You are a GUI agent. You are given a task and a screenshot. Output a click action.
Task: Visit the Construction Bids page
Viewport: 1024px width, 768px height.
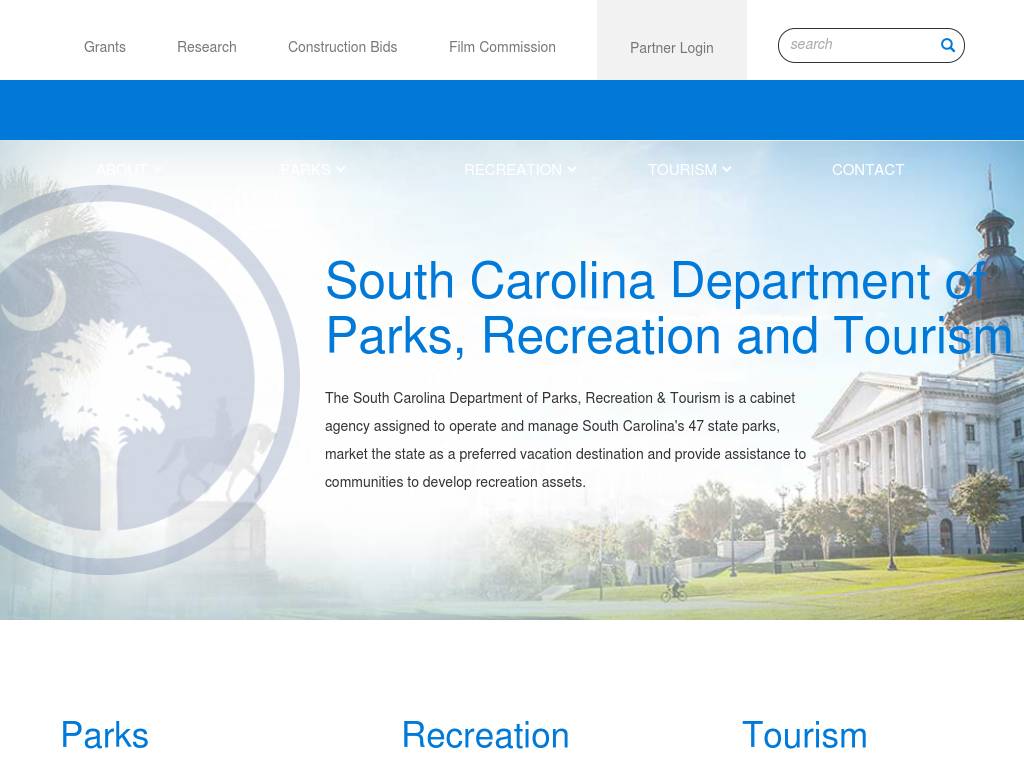point(342,47)
